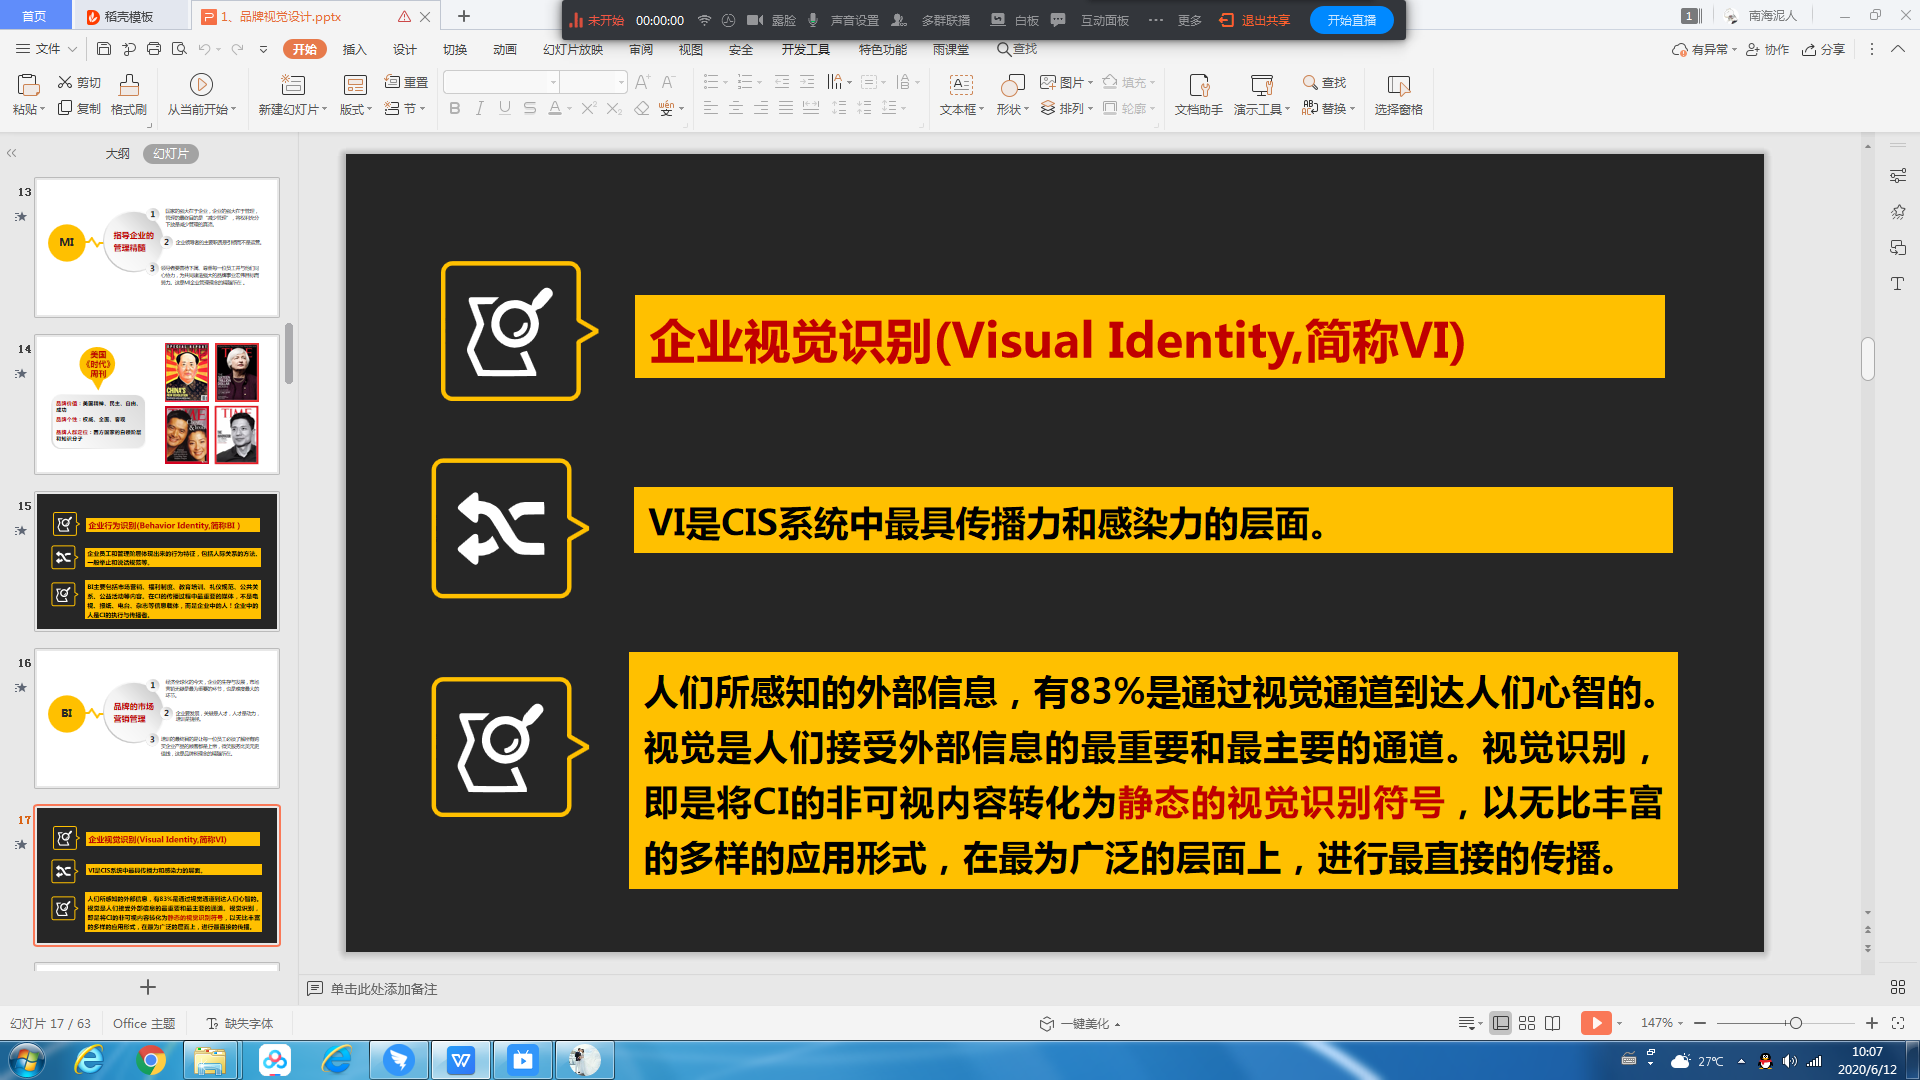Screen dimensions: 1920x1080
Task: Switch to outline (大纲) panel view
Action: (x=118, y=154)
